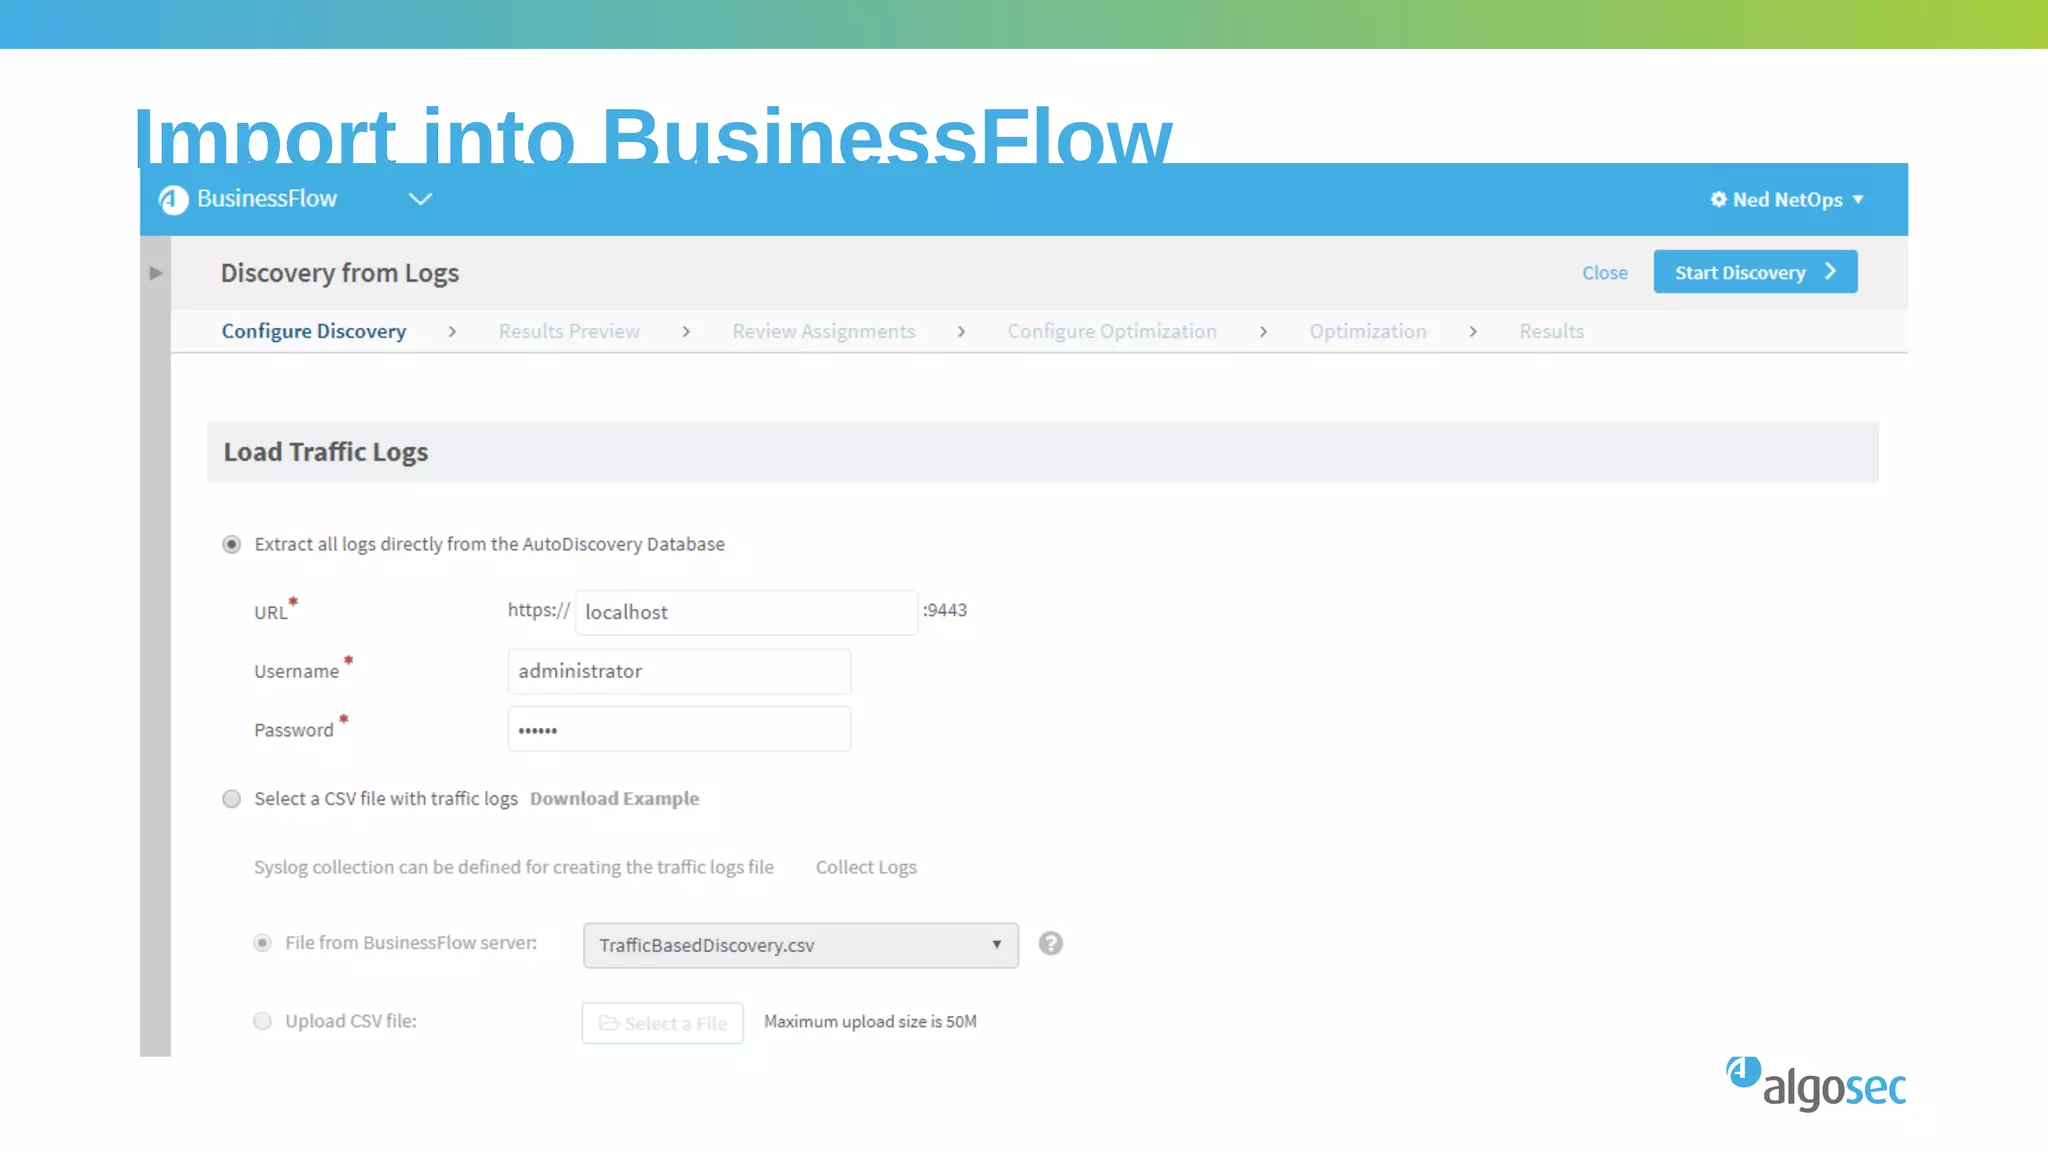The image size is (2048, 1152).
Task: Click the Start Discovery button
Action: [x=1755, y=272]
